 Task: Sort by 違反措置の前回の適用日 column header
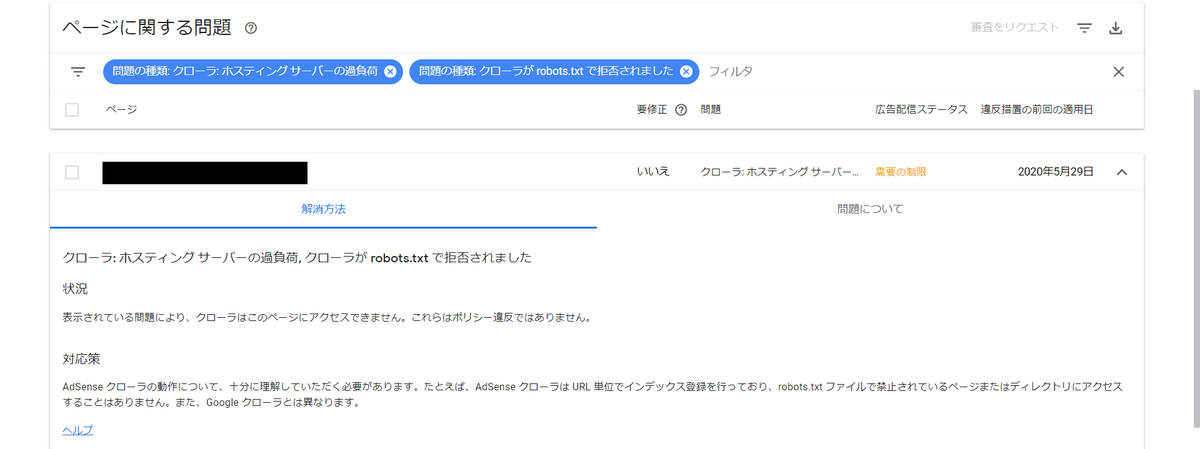click(x=1037, y=110)
